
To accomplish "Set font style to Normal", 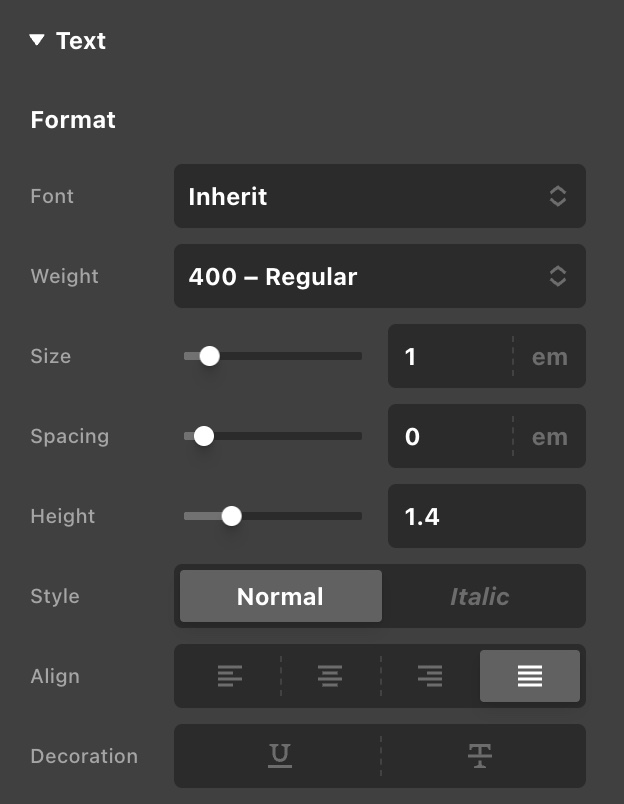I will [281, 597].
